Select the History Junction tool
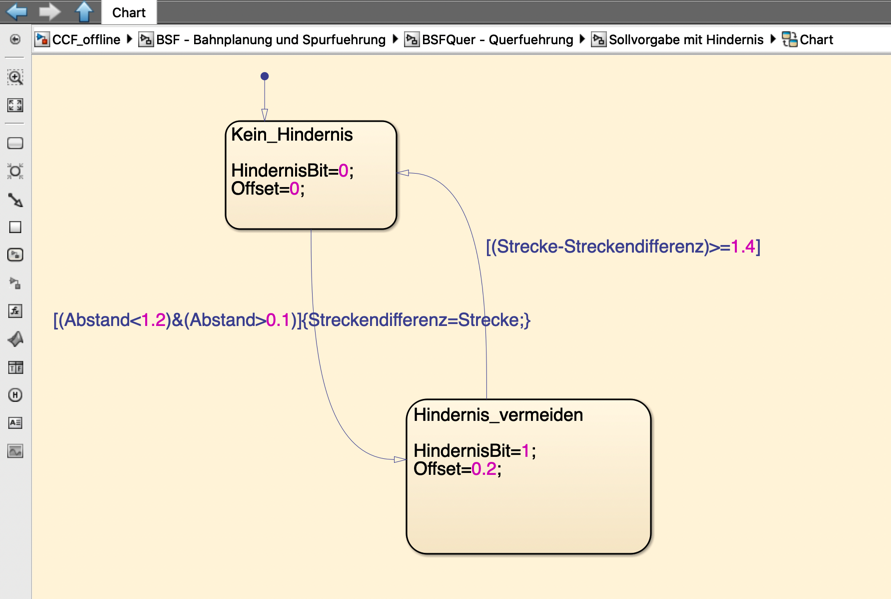The height and width of the screenshot is (599, 891). pyautogui.click(x=15, y=395)
